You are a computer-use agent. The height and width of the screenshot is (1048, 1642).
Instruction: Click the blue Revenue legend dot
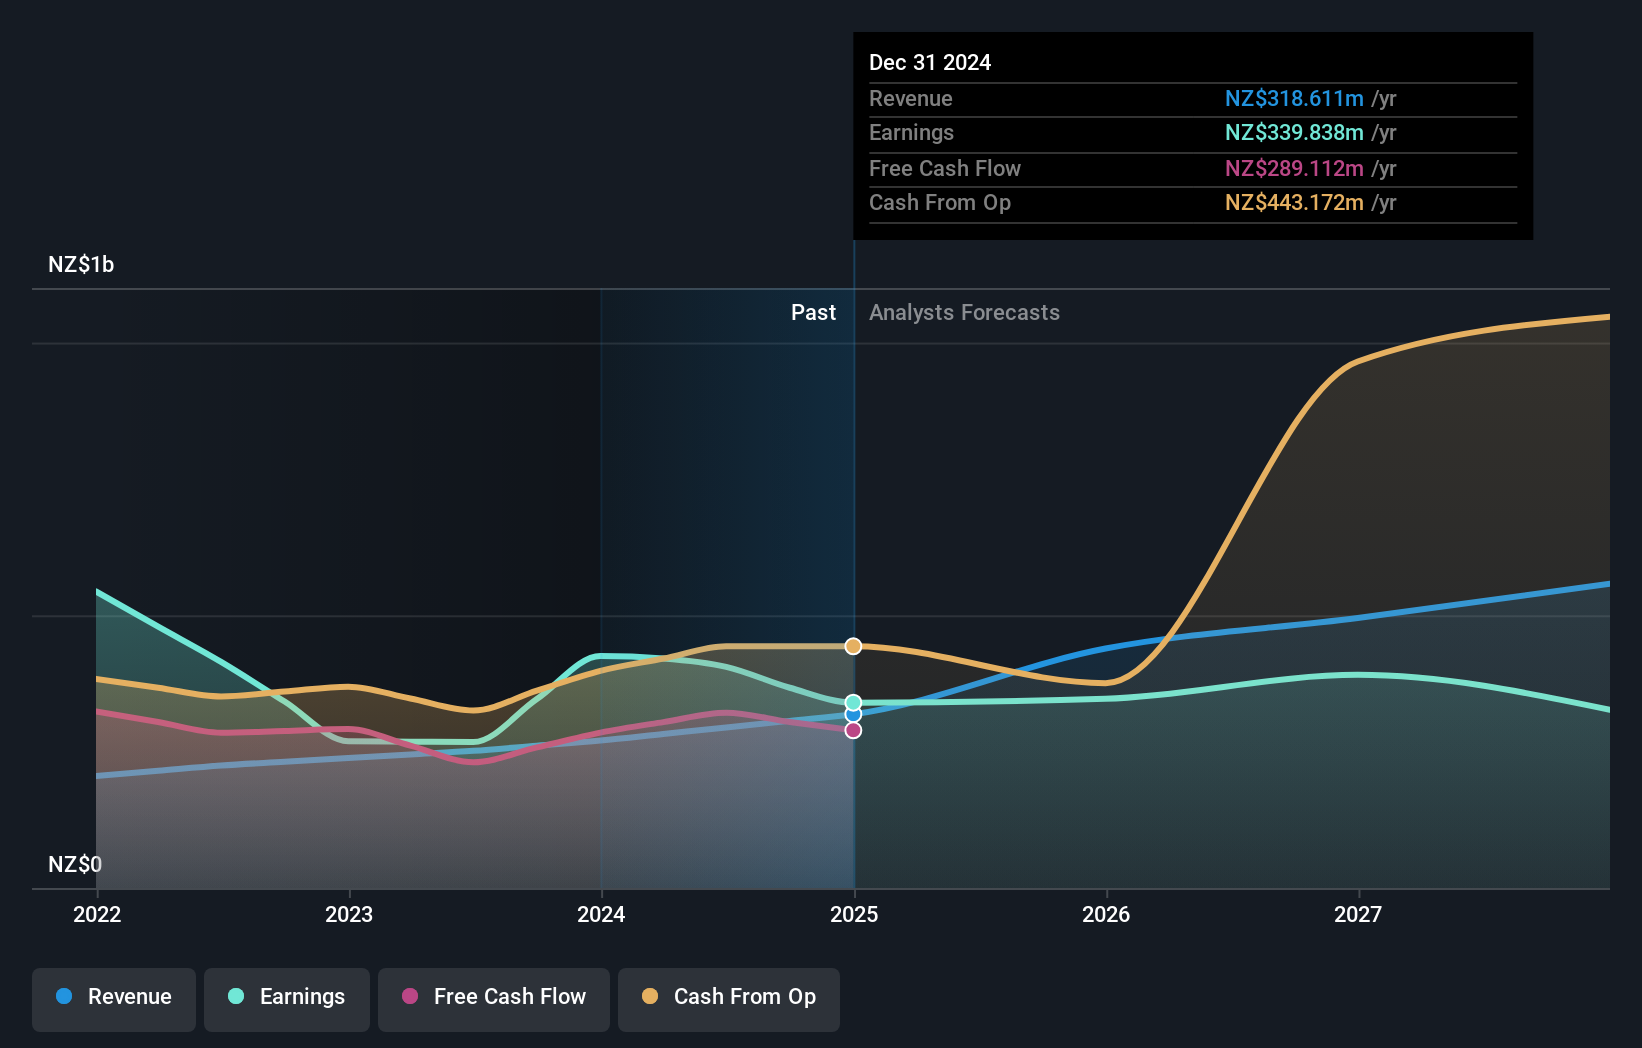click(x=64, y=996)
